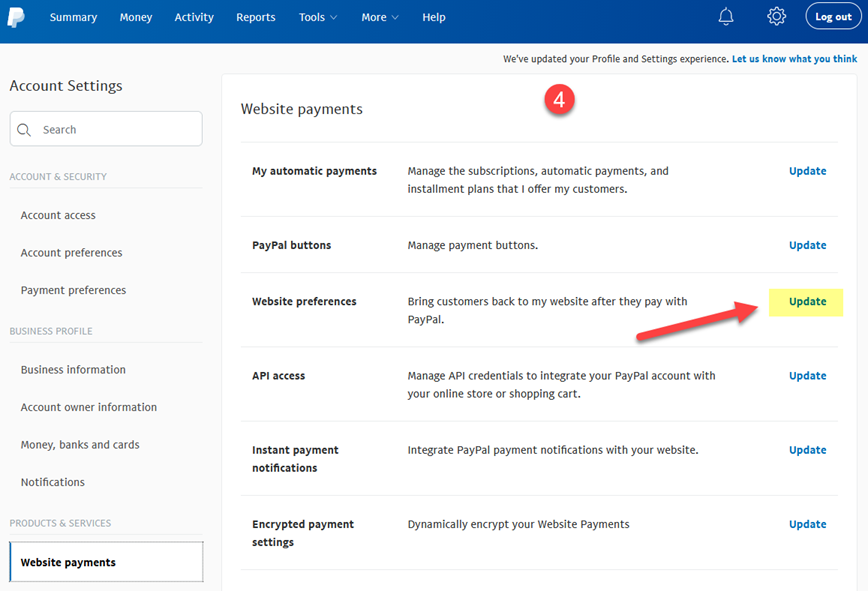Viewport: 868px width, 591px height.
Task: Click the Log out button
Action: click(x=833, y=17)
